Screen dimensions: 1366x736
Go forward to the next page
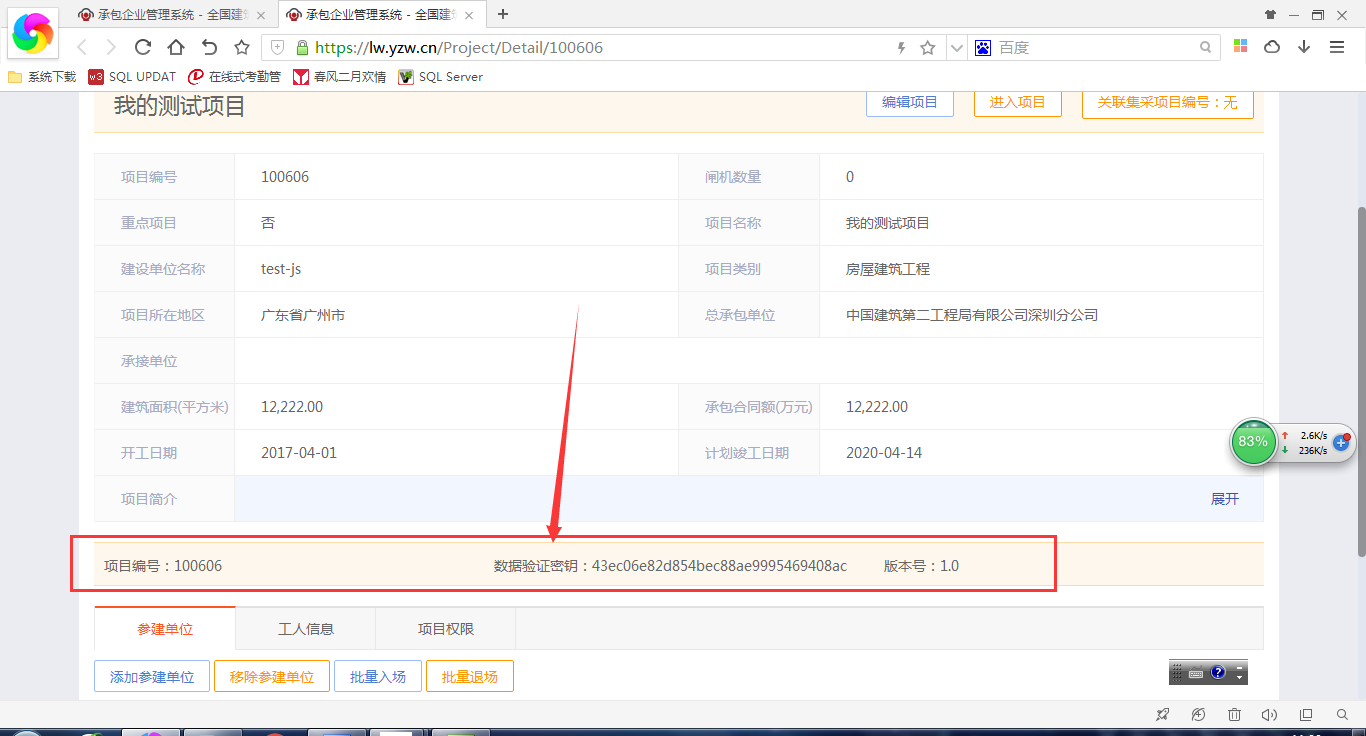(111, 47)
